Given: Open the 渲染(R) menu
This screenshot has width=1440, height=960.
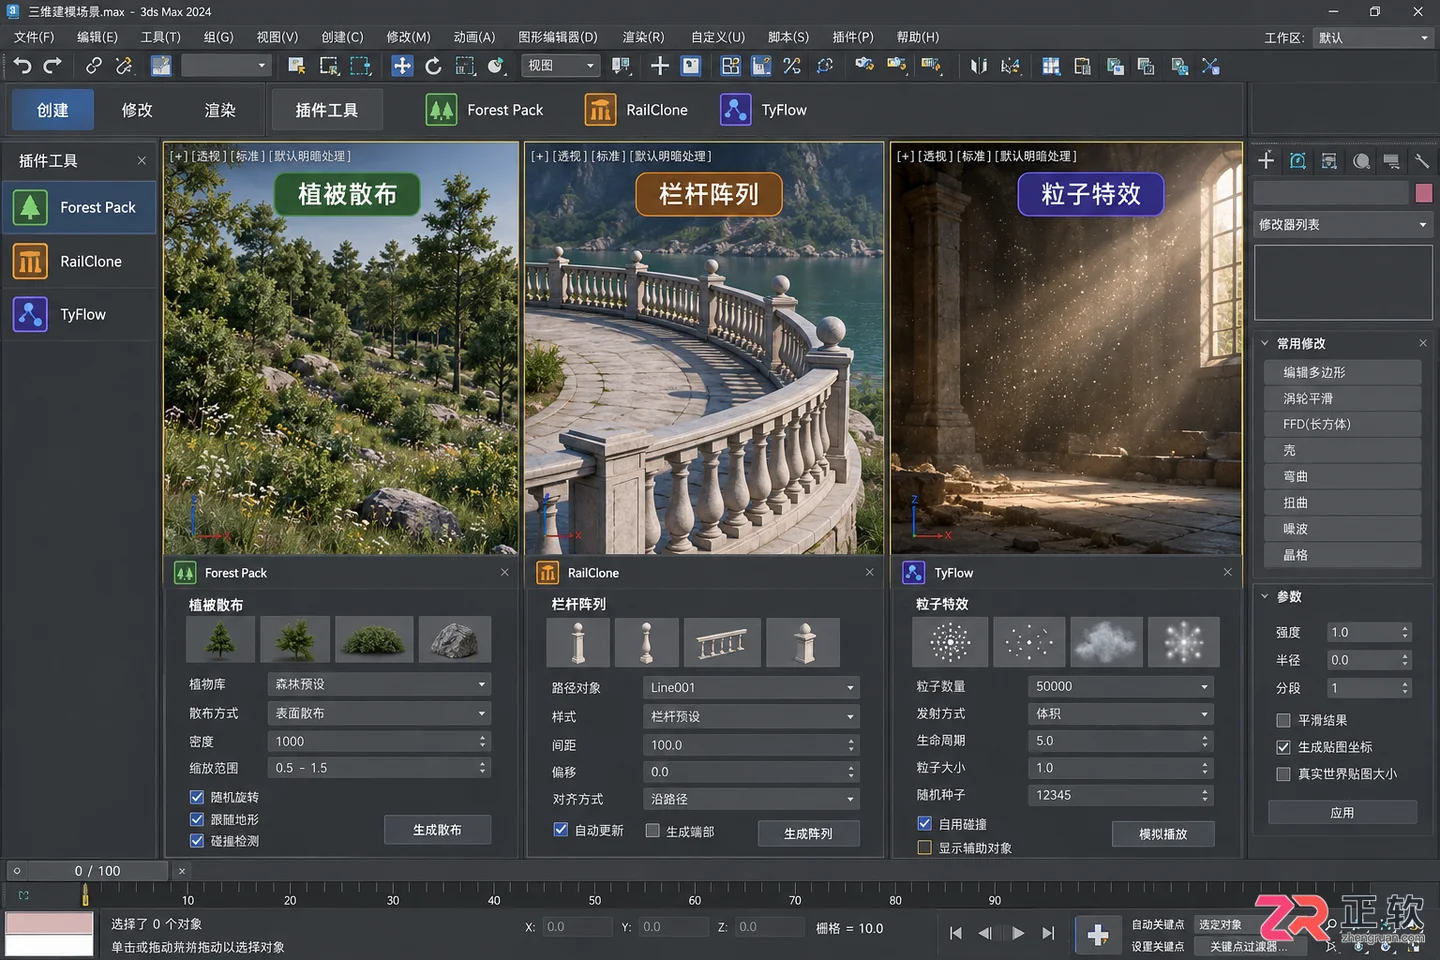Looking at the screenshot, I should tap(643, 37).
